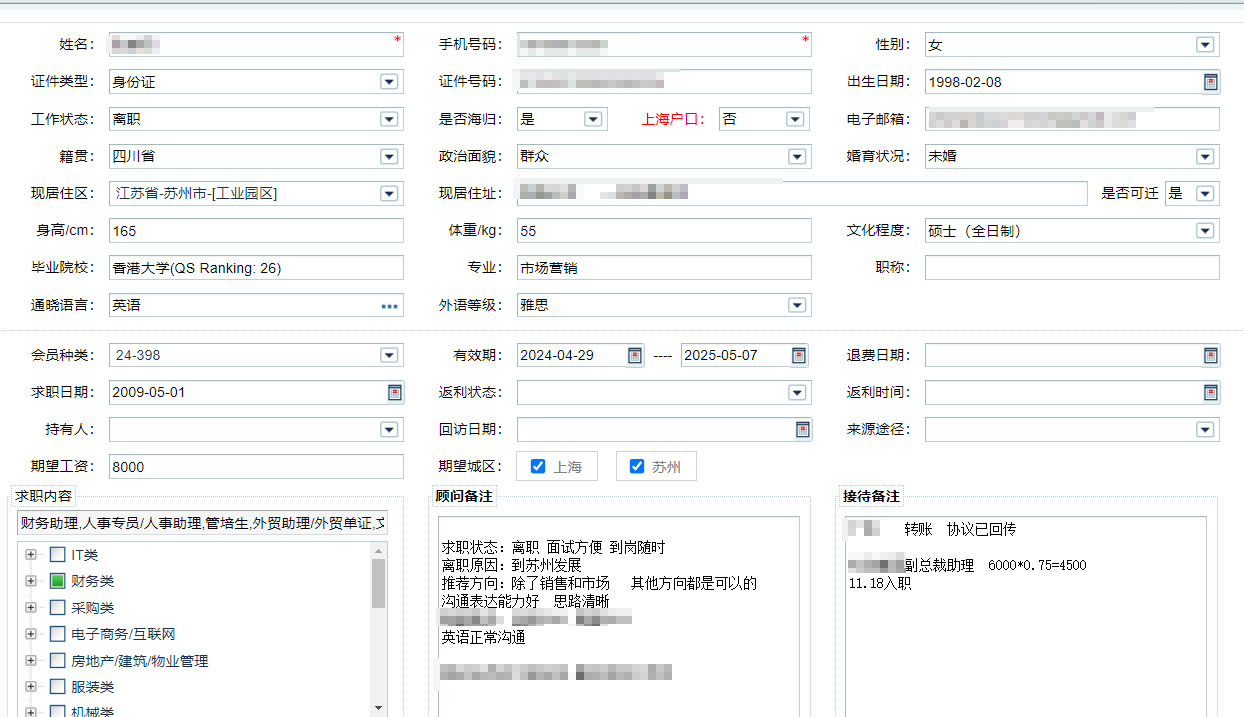Open the 是否可迁 dropdown

click(1204, 193)
